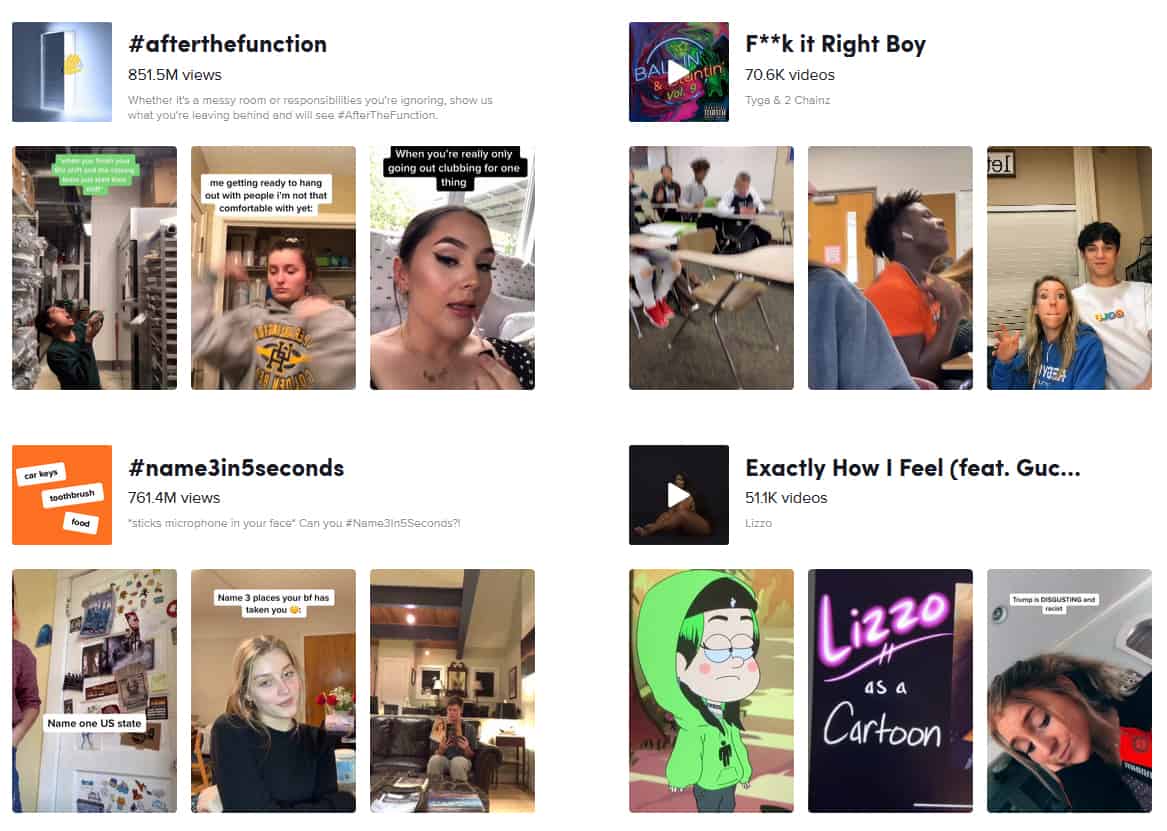Open the living room couch video
The image size is (1167, 831).
click(x=453, y=690)
